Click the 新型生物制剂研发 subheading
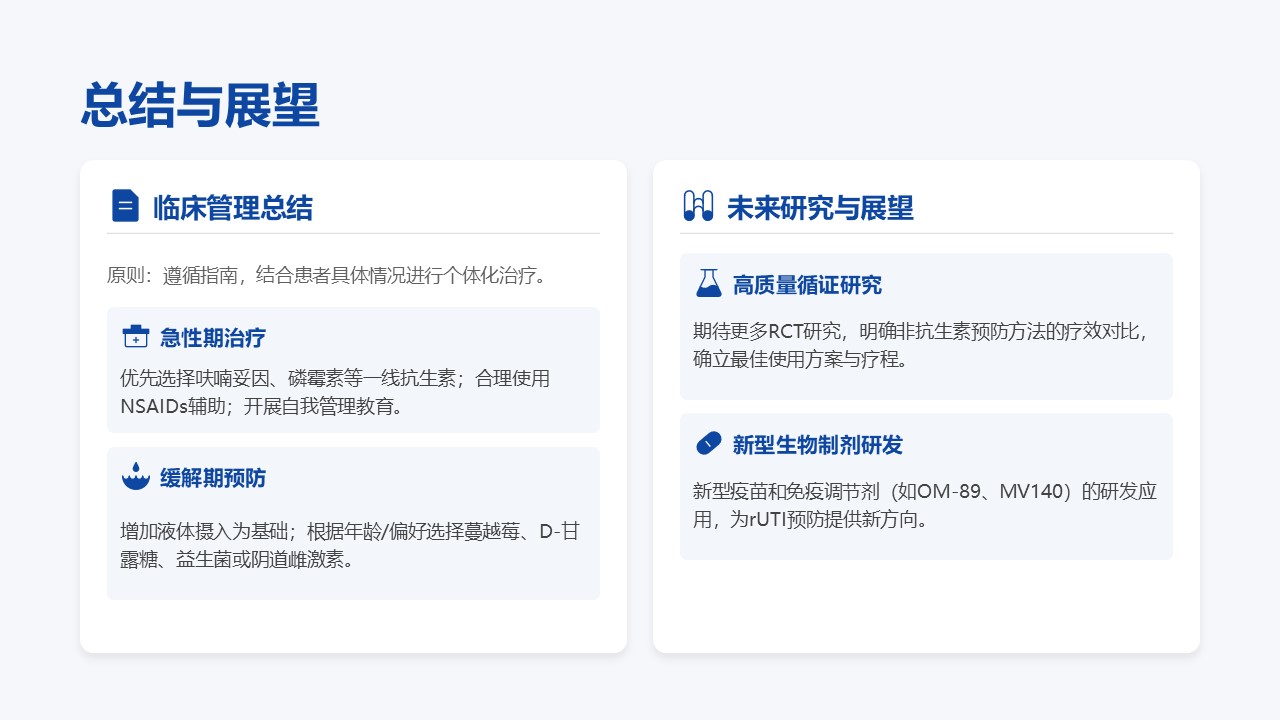 [x=817, y=445]
